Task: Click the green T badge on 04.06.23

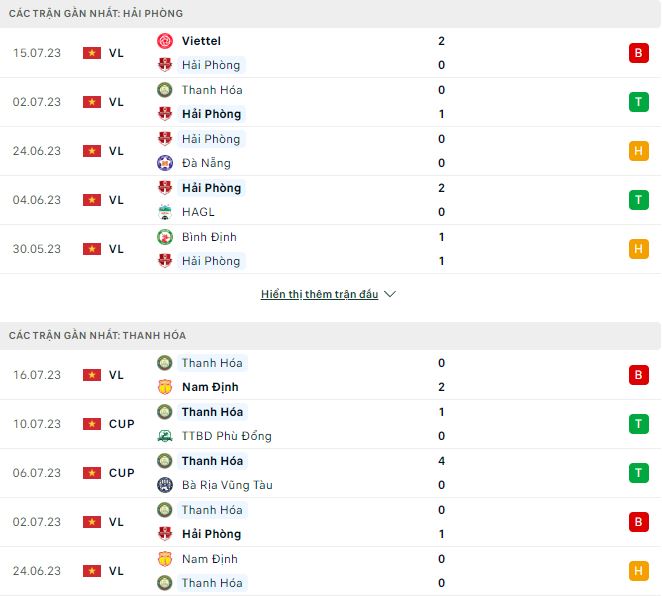Action: 639,200
